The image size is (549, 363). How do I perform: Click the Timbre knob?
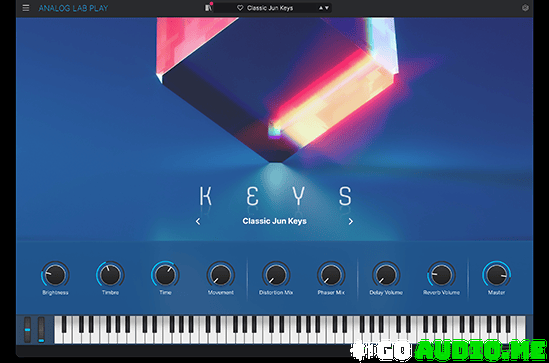110,275
